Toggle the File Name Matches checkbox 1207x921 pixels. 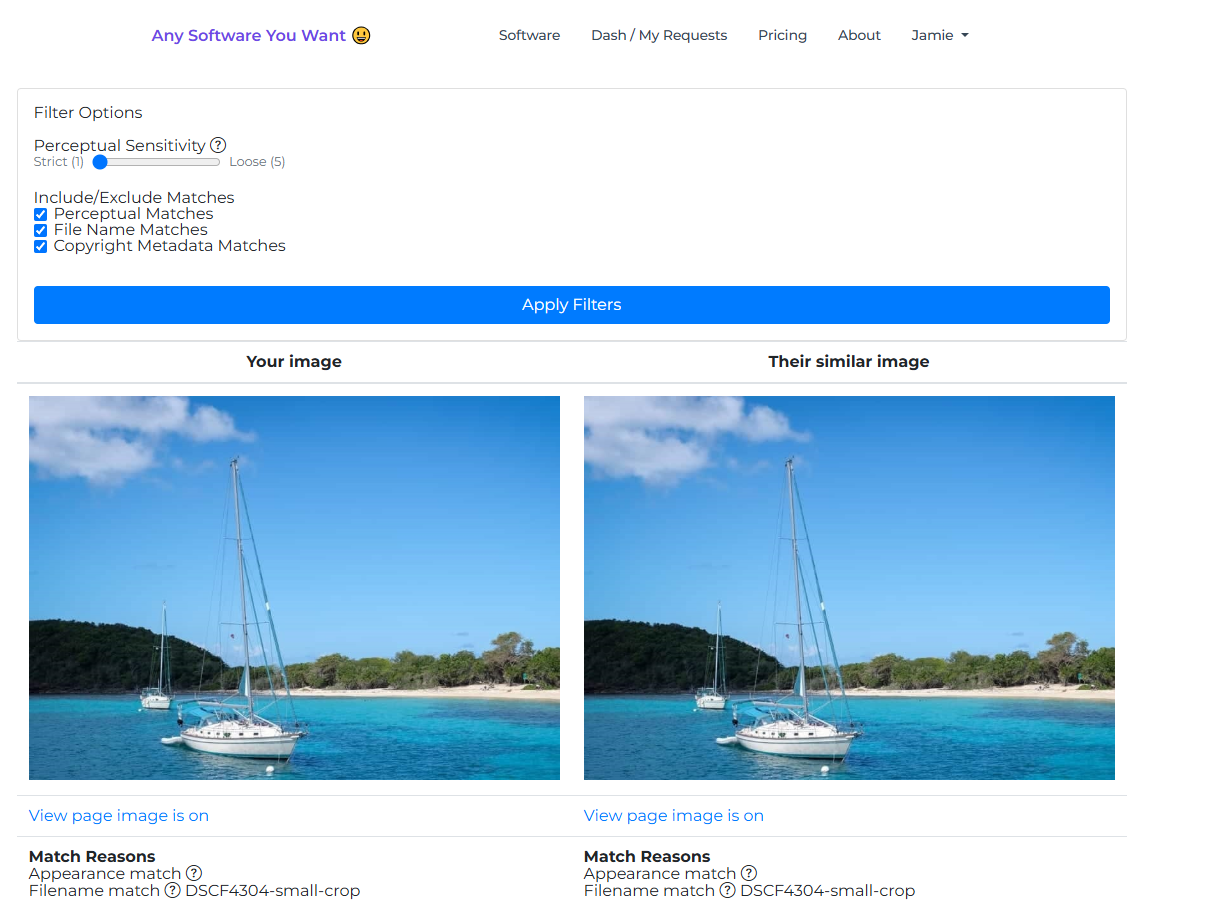click(41, 230)
